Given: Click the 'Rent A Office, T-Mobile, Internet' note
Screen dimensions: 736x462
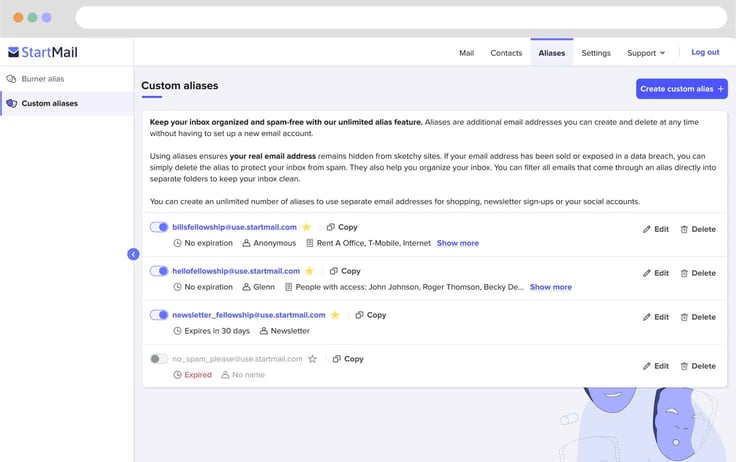Looking at the screenshot, I should click(374, 243).
